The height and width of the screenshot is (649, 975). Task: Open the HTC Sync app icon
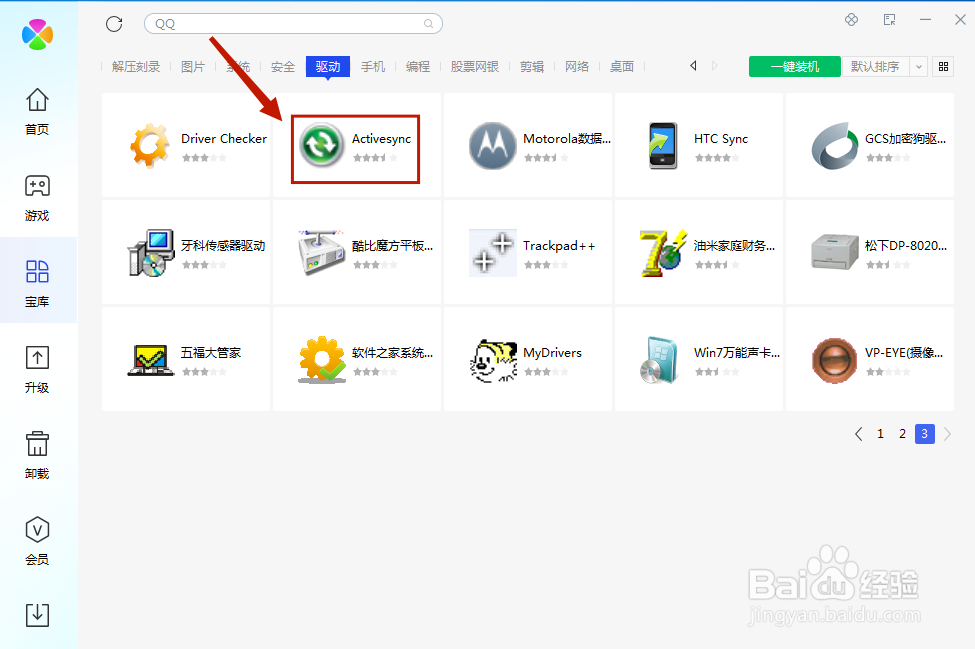(x=663, y=145)
